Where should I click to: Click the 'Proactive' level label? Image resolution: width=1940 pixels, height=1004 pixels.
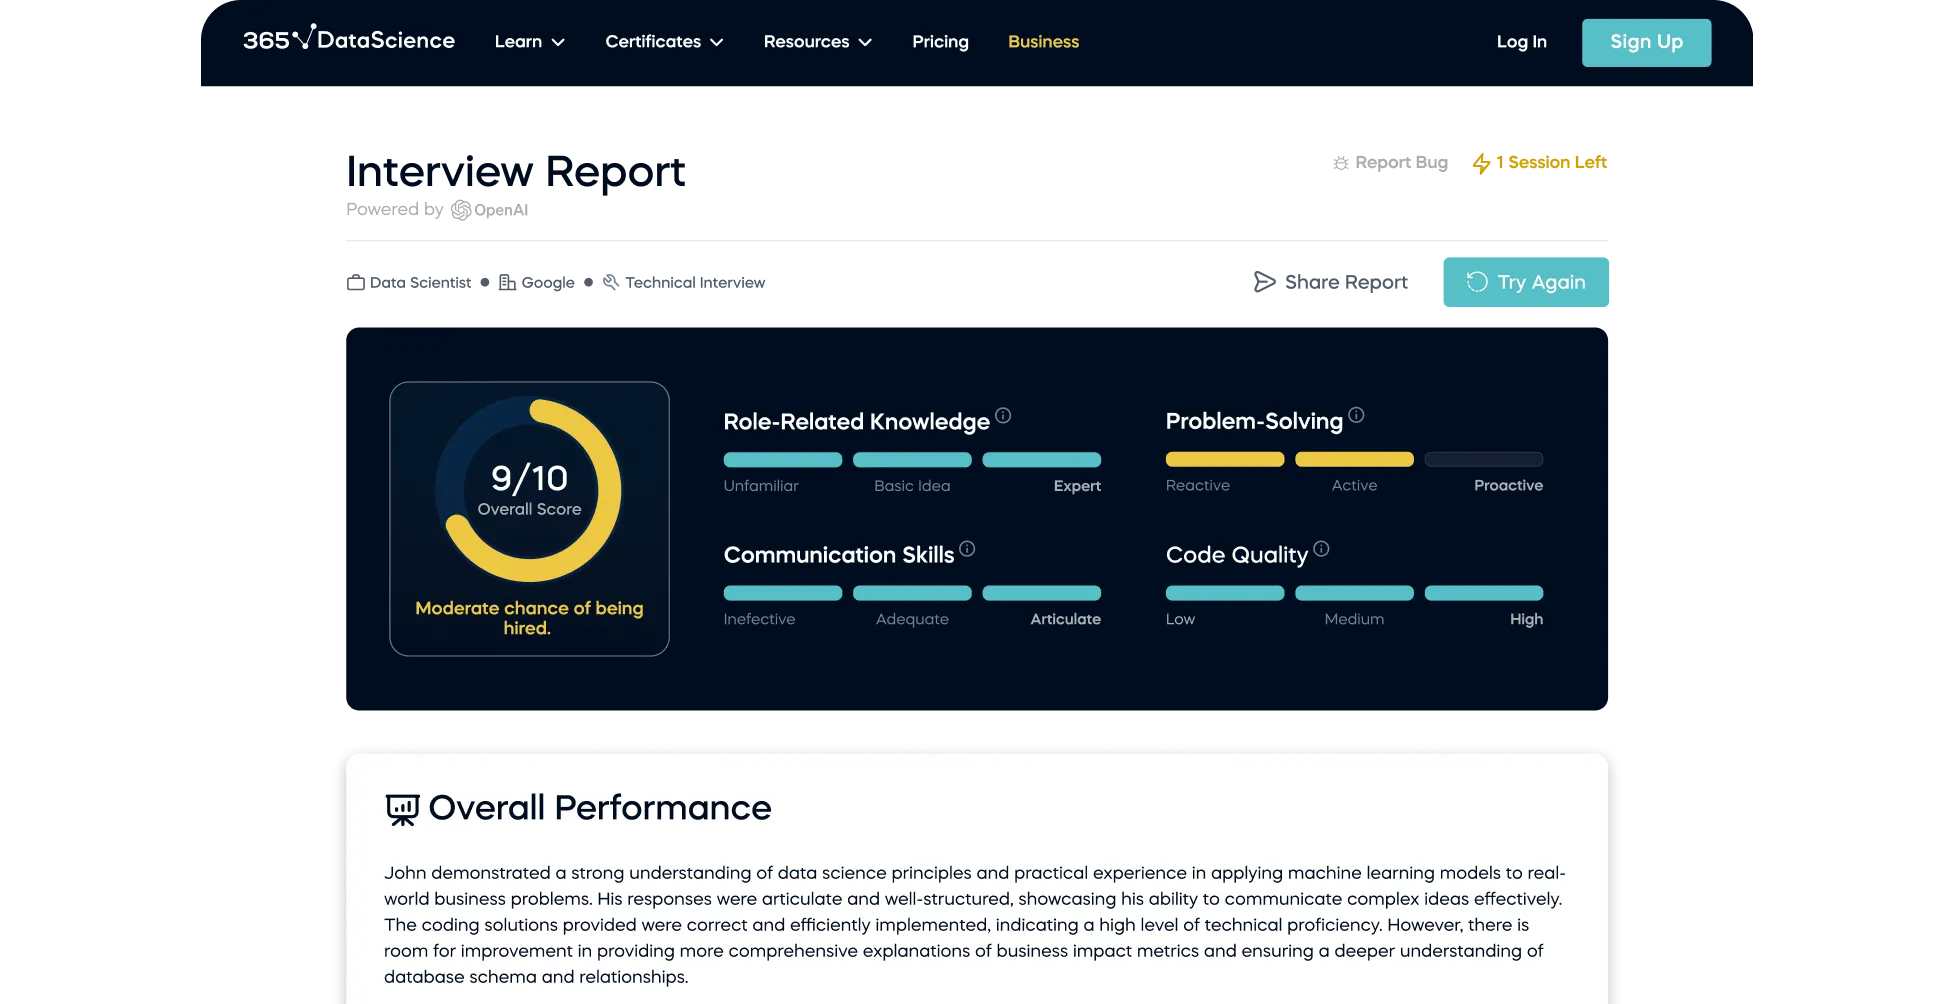[1508, 485]
